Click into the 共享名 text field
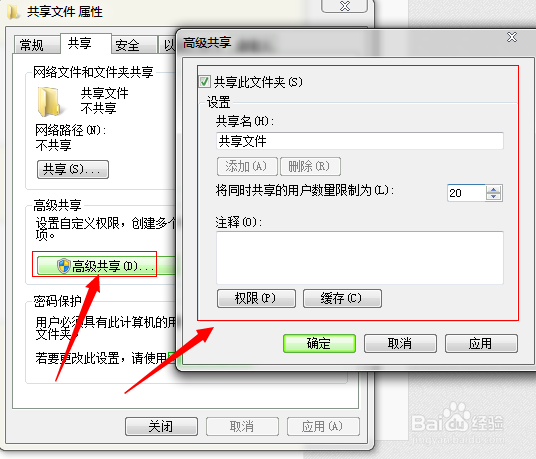 360,141
